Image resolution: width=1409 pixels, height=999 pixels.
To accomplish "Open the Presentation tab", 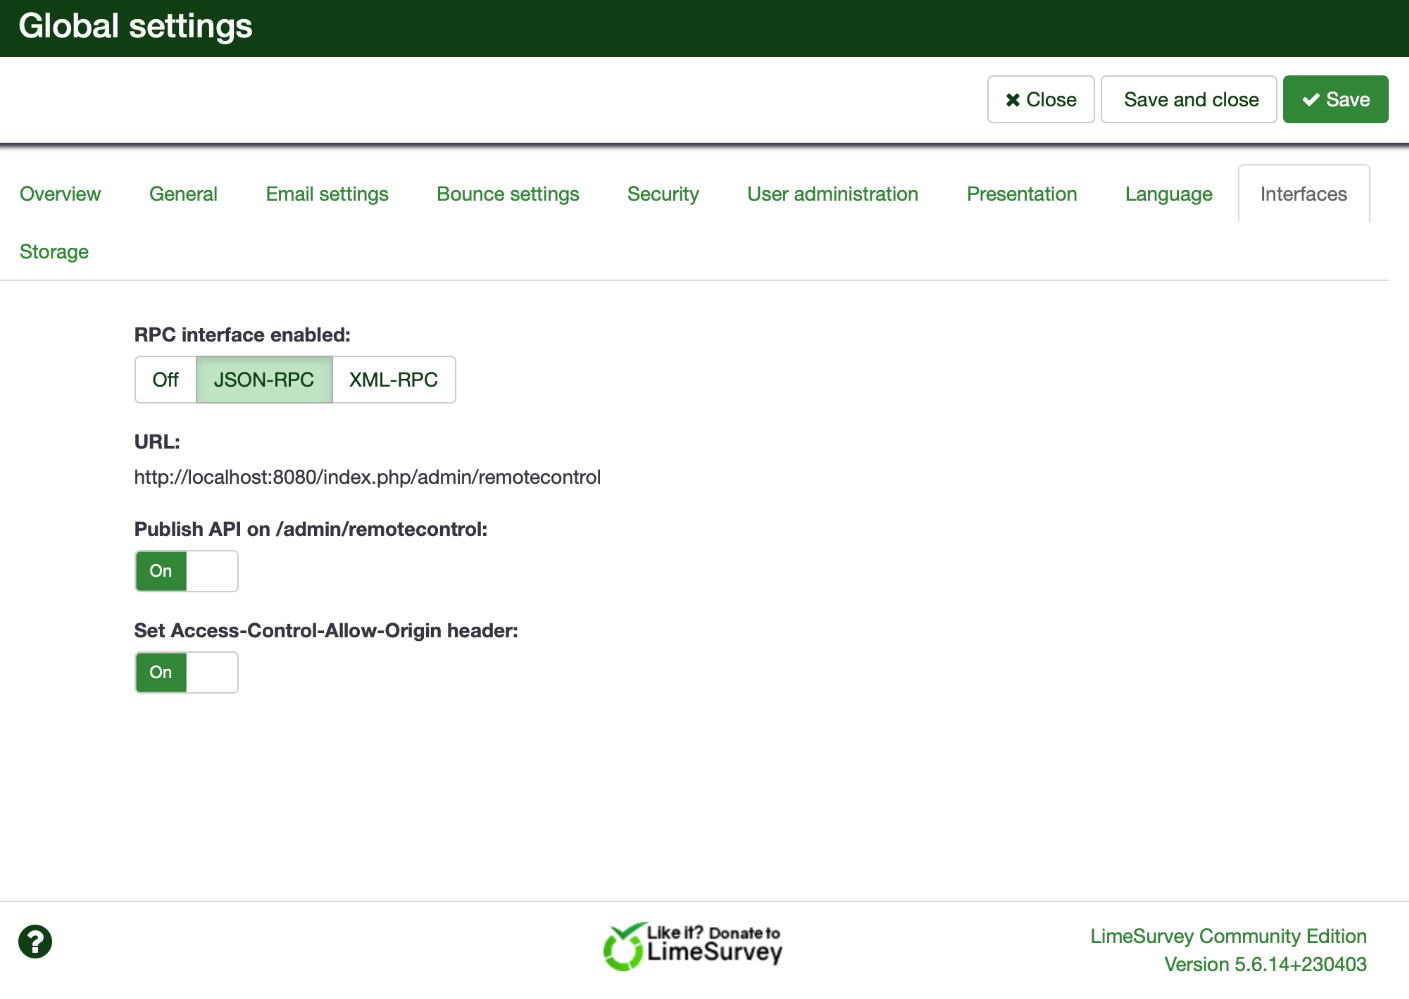I will pos(1022,194).
